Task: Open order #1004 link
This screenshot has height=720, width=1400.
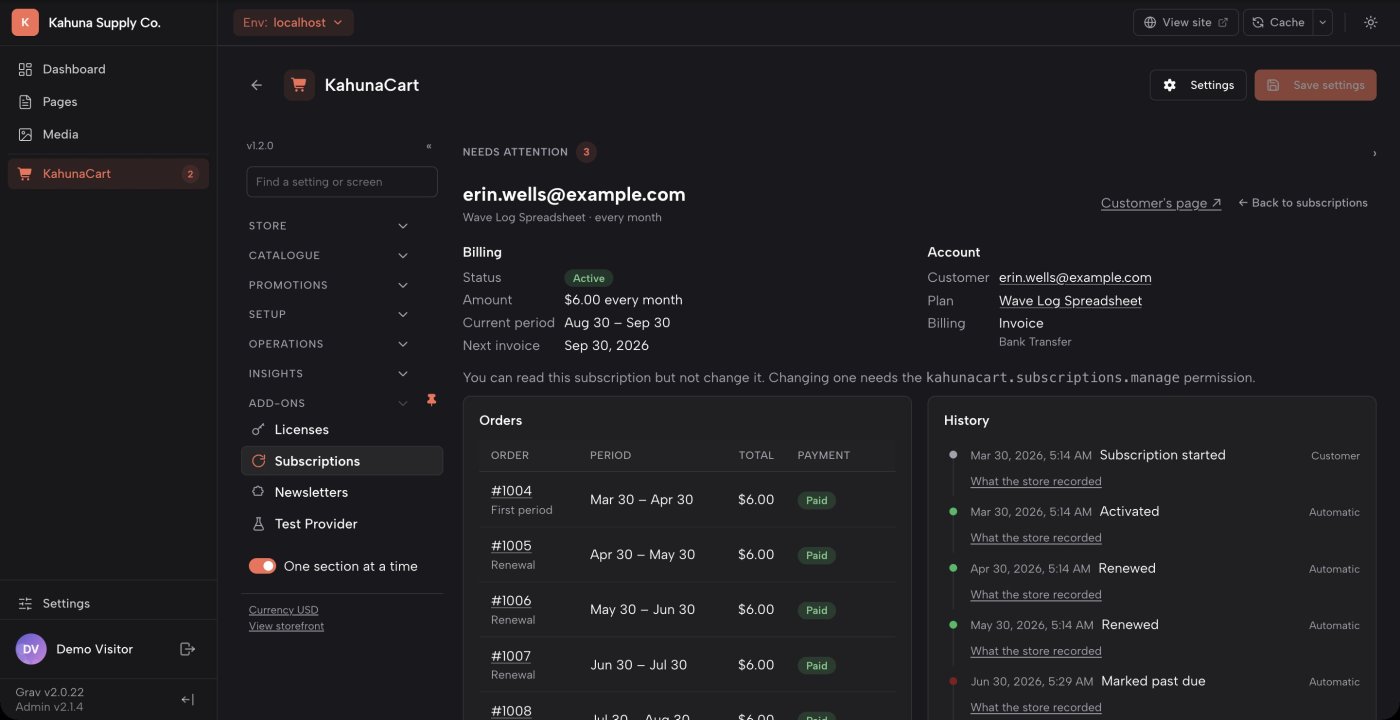Action: tap(511, 491)
